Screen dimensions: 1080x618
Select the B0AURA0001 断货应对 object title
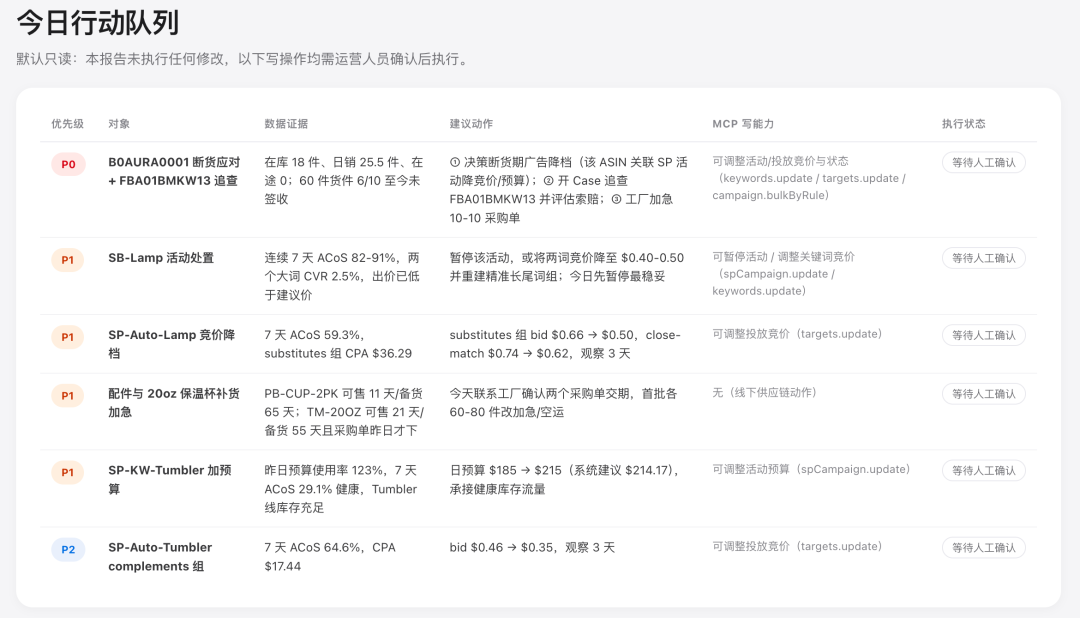pos(174,172)
